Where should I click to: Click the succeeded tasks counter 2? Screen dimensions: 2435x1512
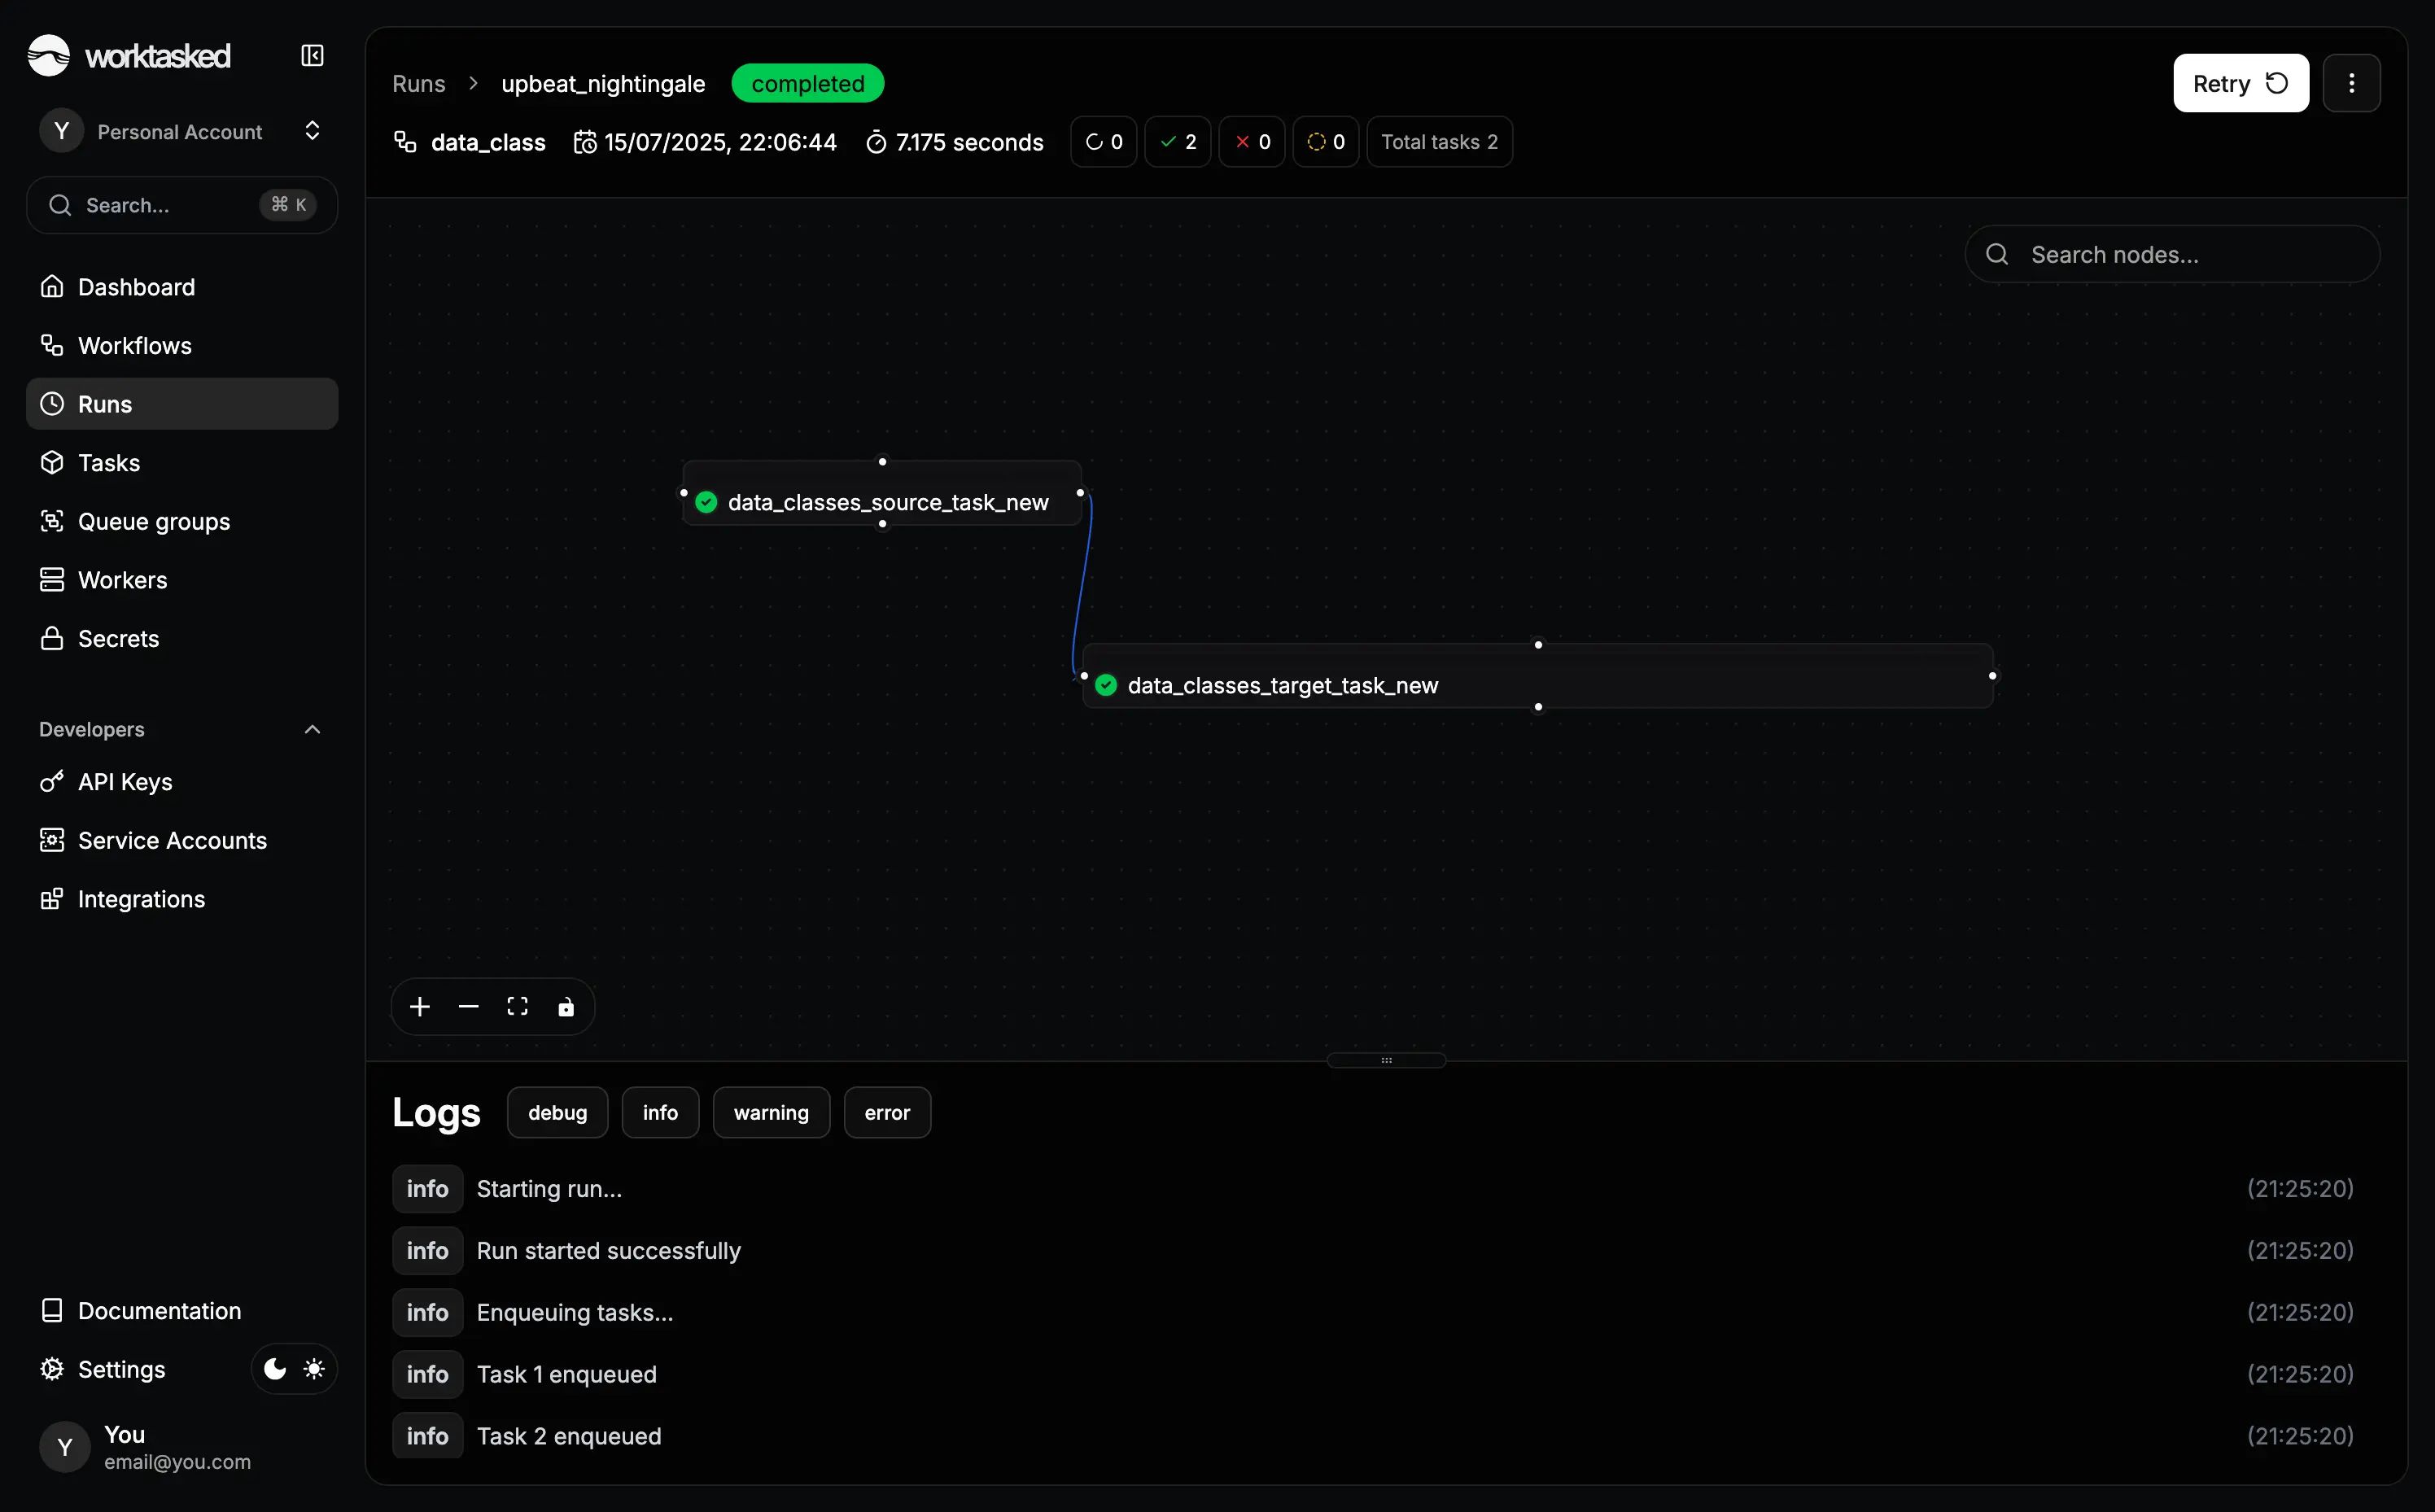[1177, 142]
